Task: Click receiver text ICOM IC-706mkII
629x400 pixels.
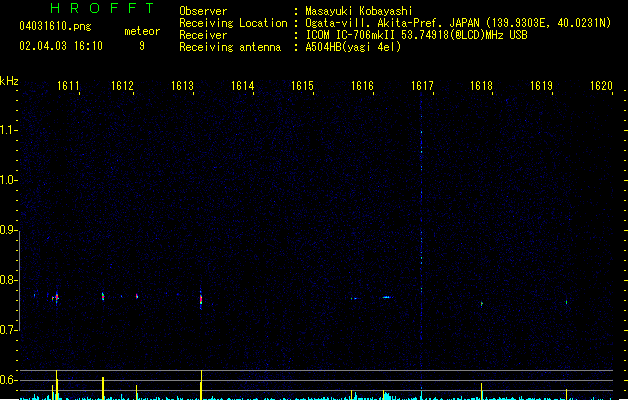Action: (x=351, y=35)
